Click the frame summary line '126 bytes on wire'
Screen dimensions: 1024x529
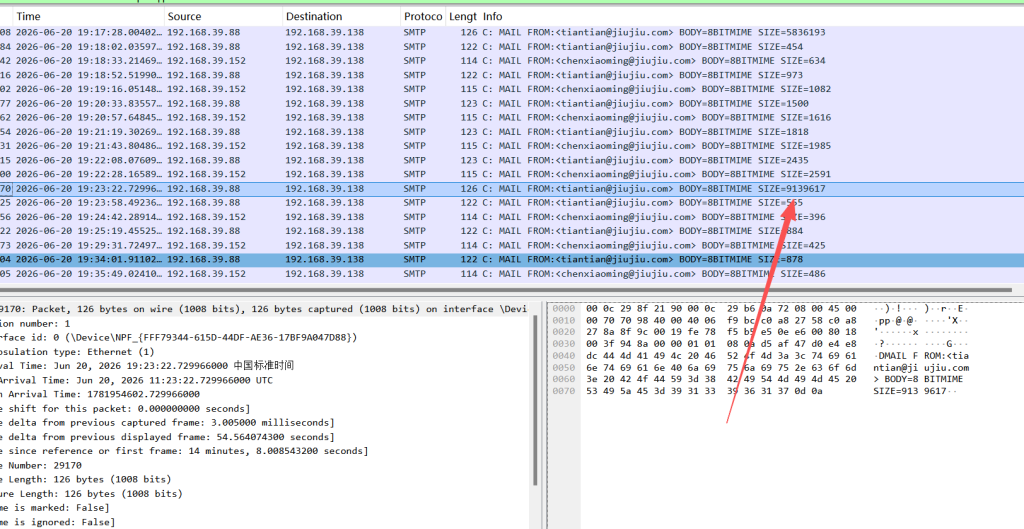coord(264,309)
